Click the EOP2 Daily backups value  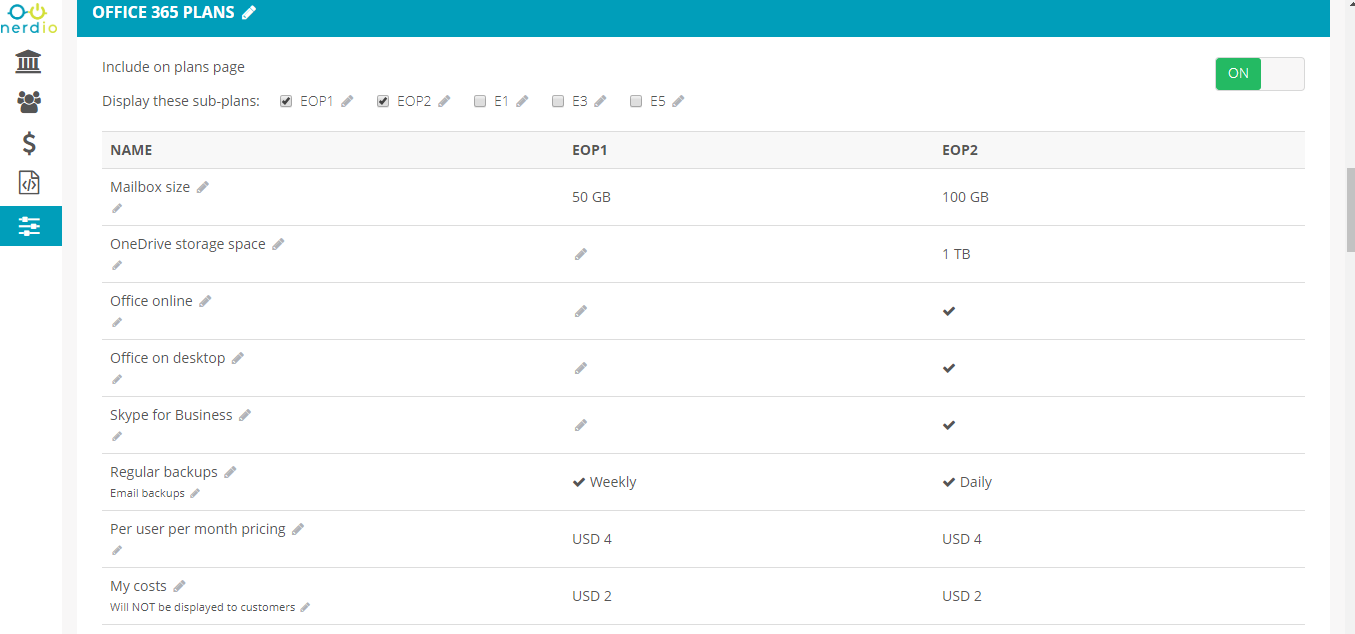[967, 482]
